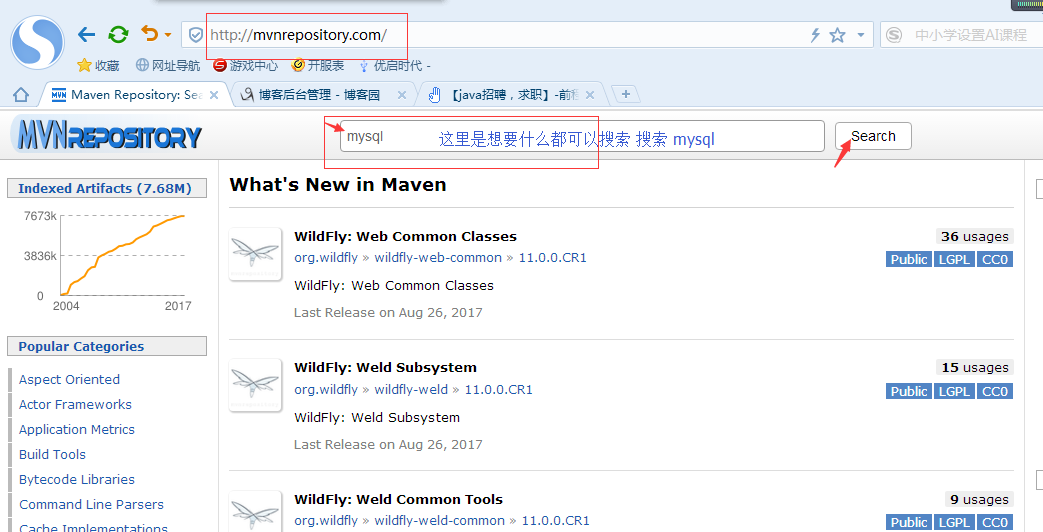Bookmark page with the star icon
1043x532 pixels.
click(837, 35)
